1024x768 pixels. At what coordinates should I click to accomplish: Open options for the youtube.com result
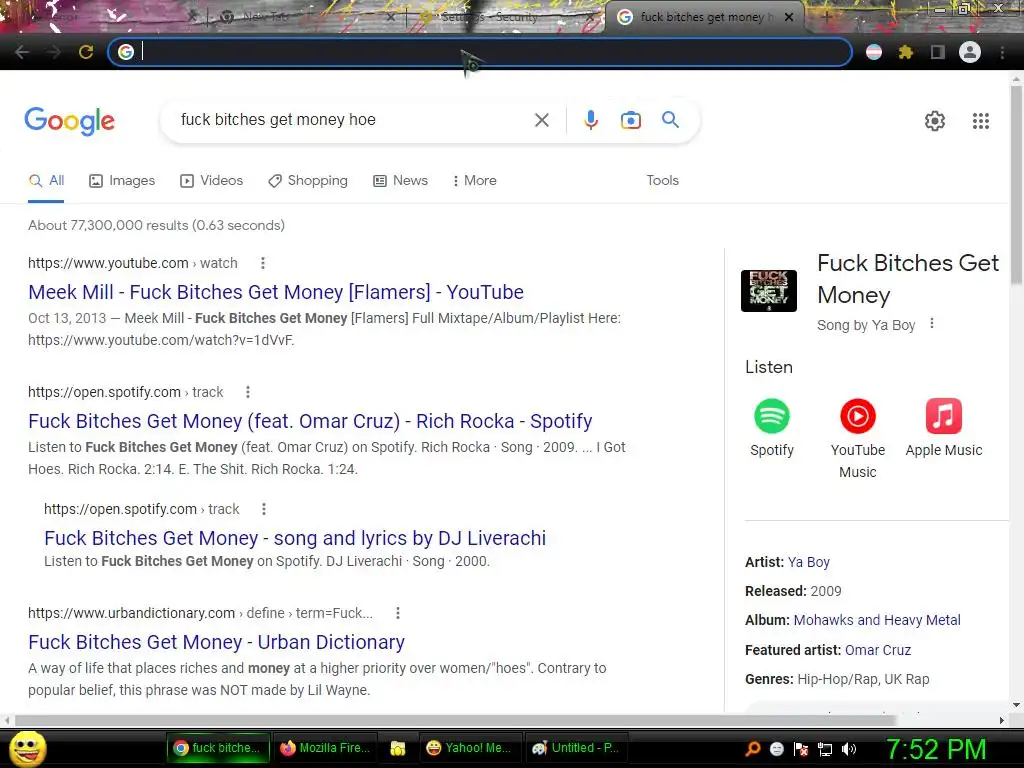pyautogui.click(x=263, y=263)
